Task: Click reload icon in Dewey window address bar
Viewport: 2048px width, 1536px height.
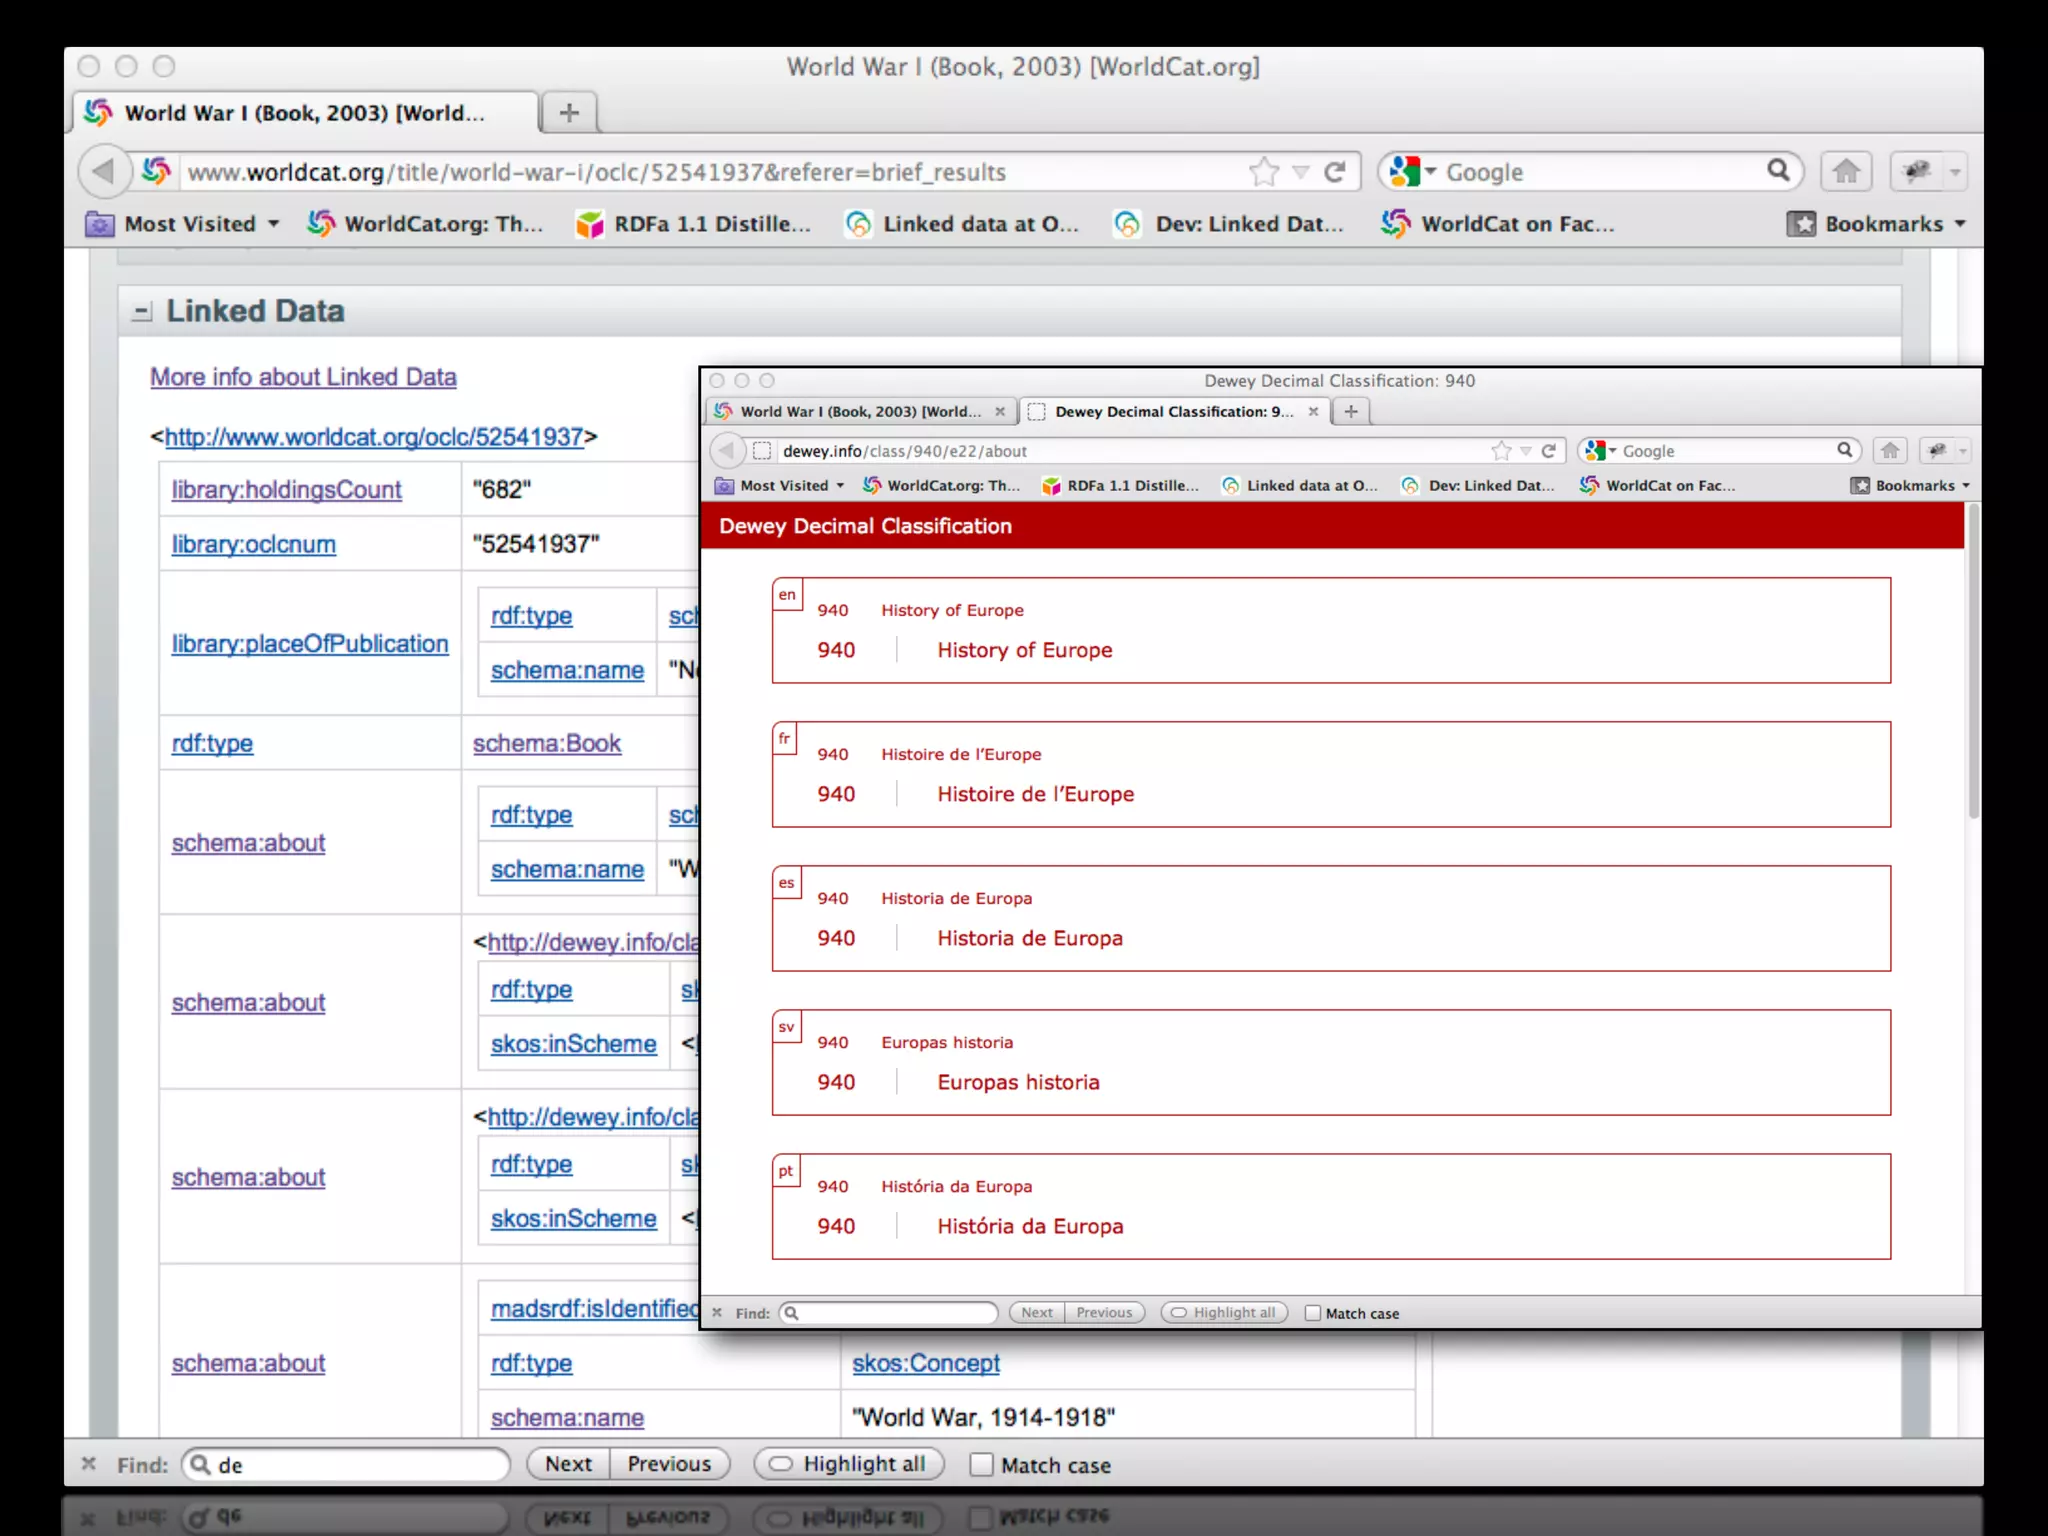Action: point(1548,451)
